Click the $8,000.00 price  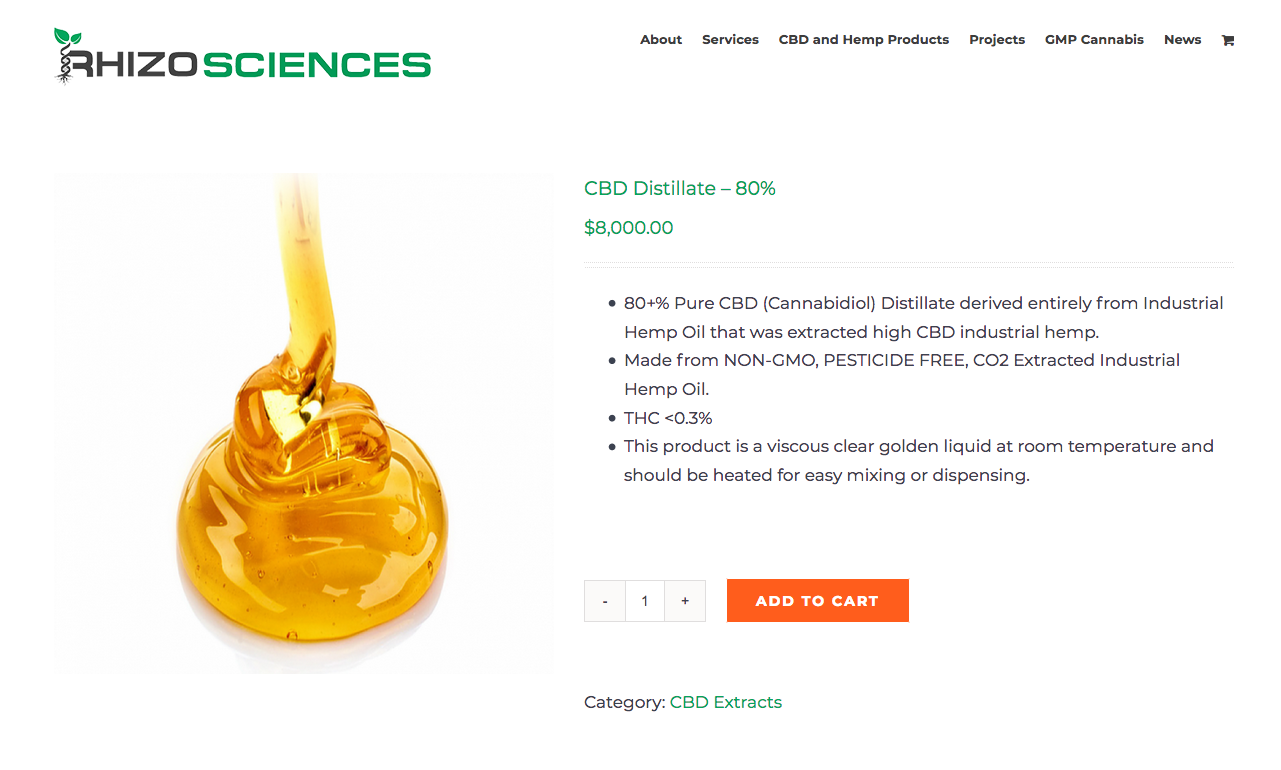pos(629,227)
